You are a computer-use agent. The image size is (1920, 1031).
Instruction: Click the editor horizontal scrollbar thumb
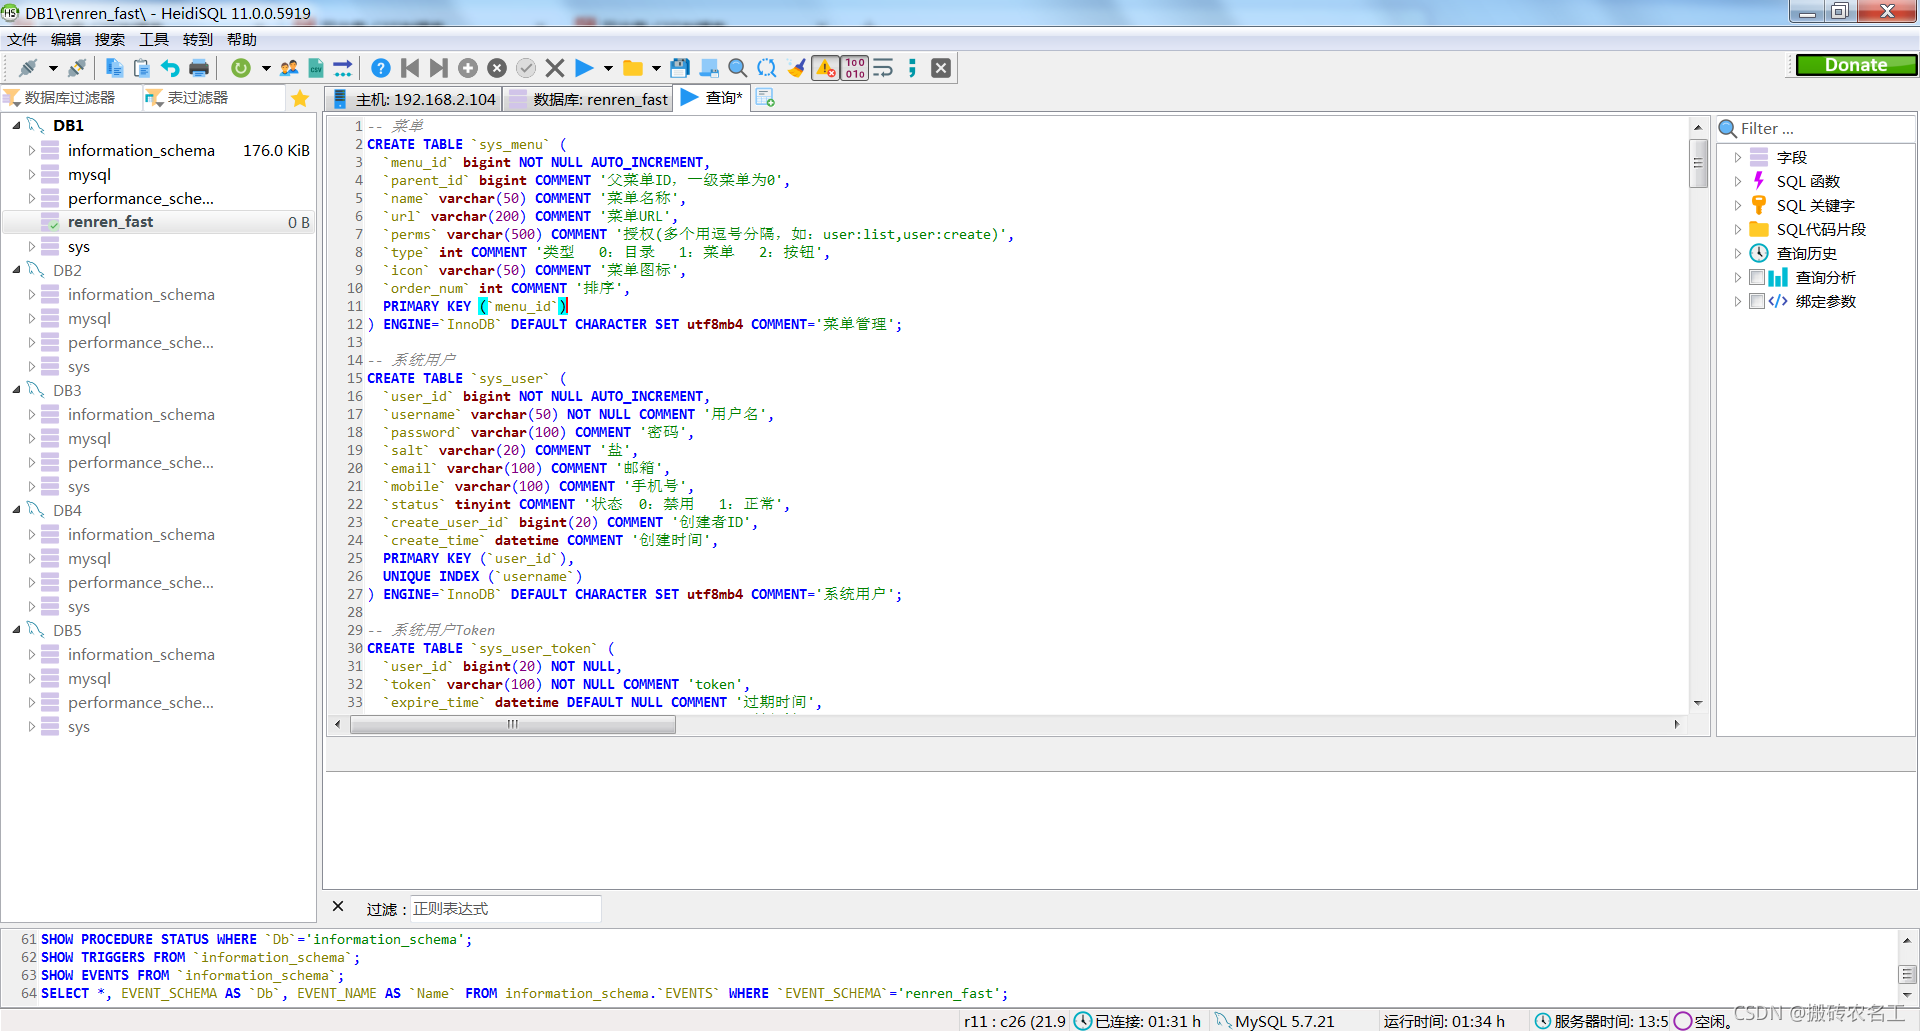[513, 724]
